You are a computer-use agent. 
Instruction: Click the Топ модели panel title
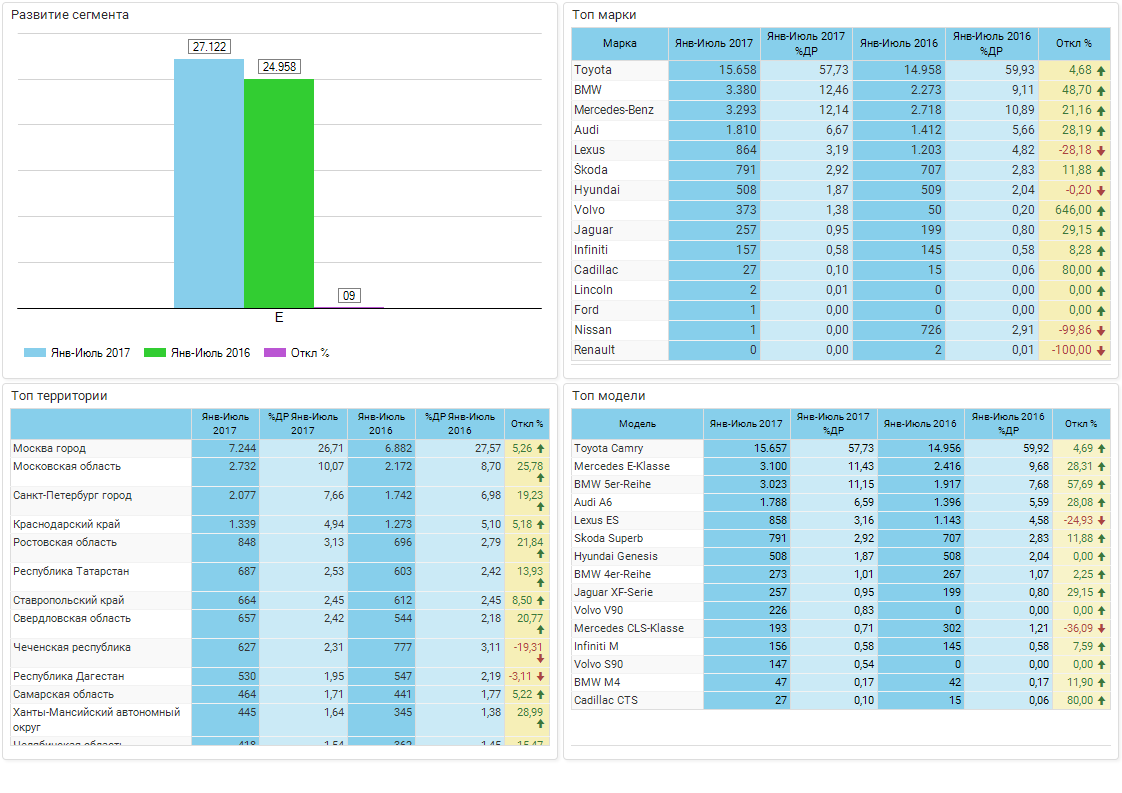pos(609,396)
